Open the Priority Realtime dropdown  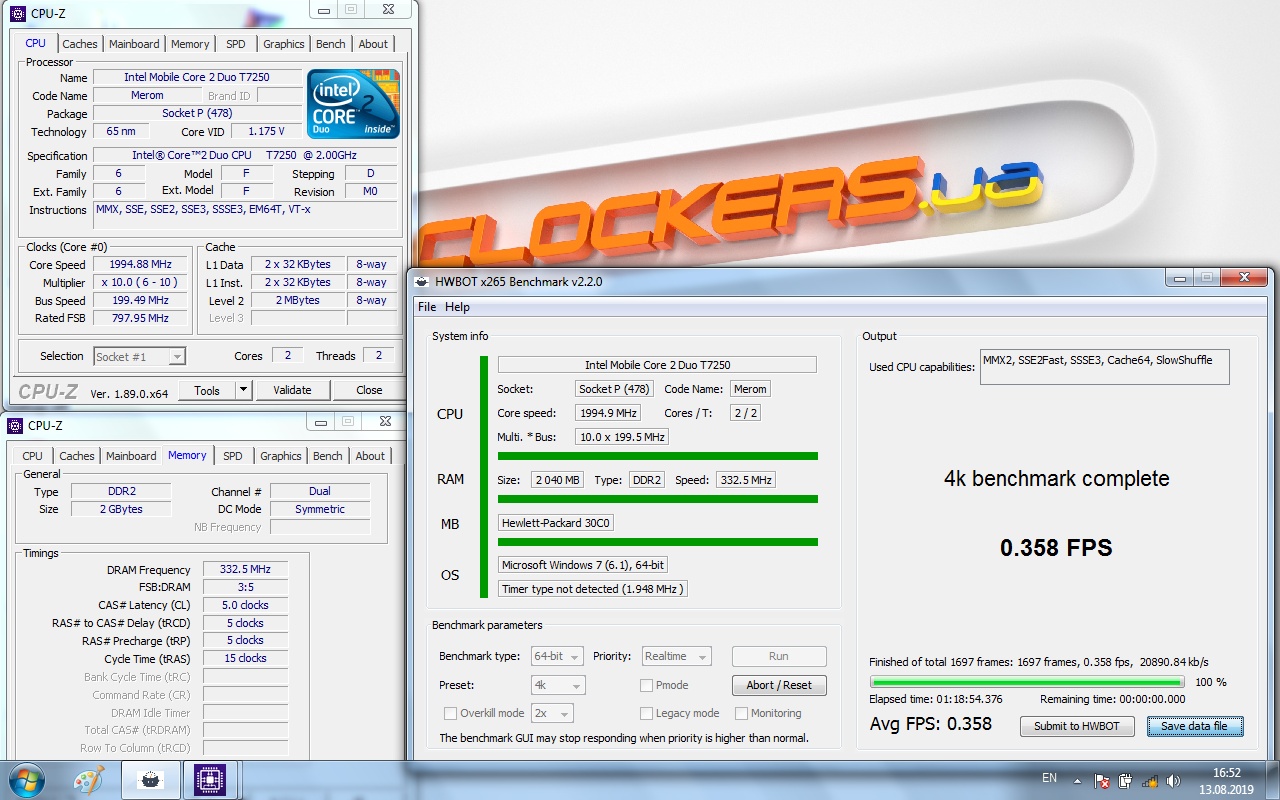click(x=676, y=656)
